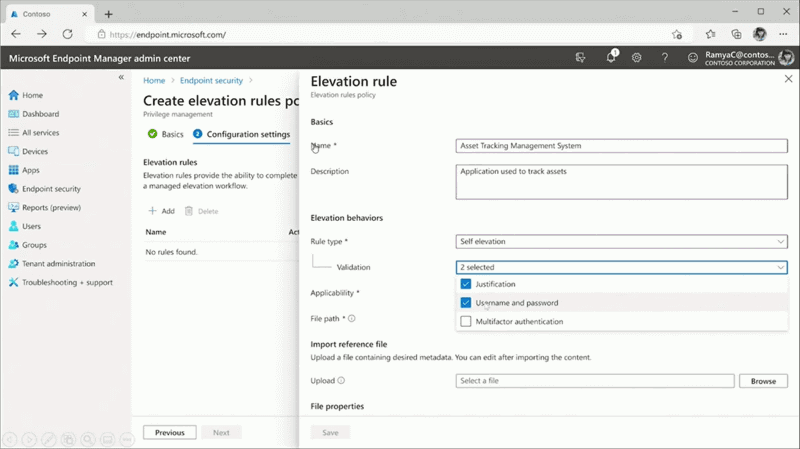The width and height of the screenshot is (800, 449).
Task: Uncheck Username and password option
Action: point(466,303)
